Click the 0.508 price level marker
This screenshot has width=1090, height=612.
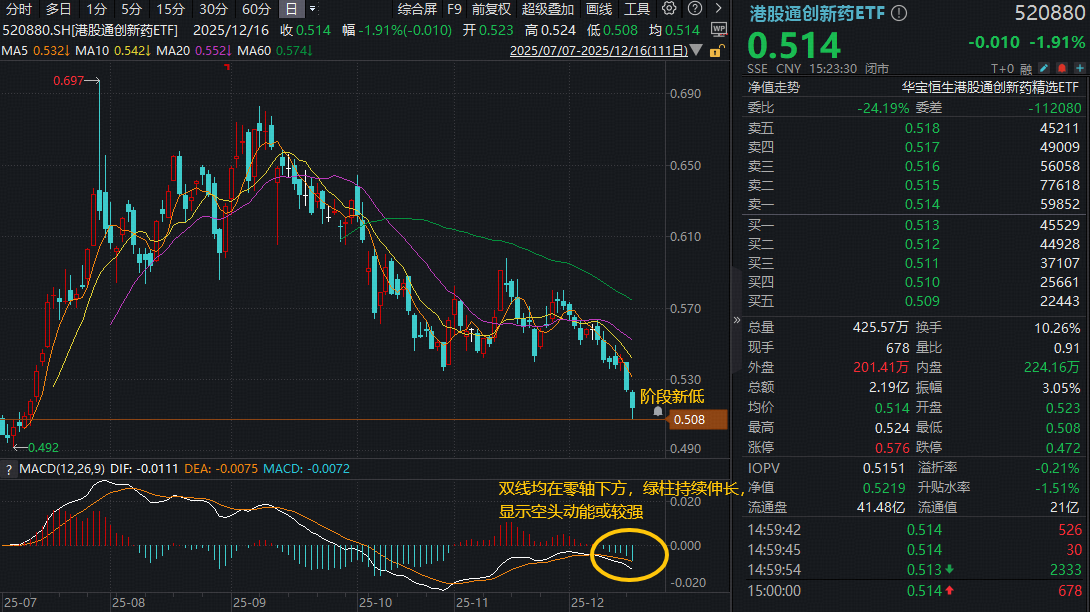[689, 420]
